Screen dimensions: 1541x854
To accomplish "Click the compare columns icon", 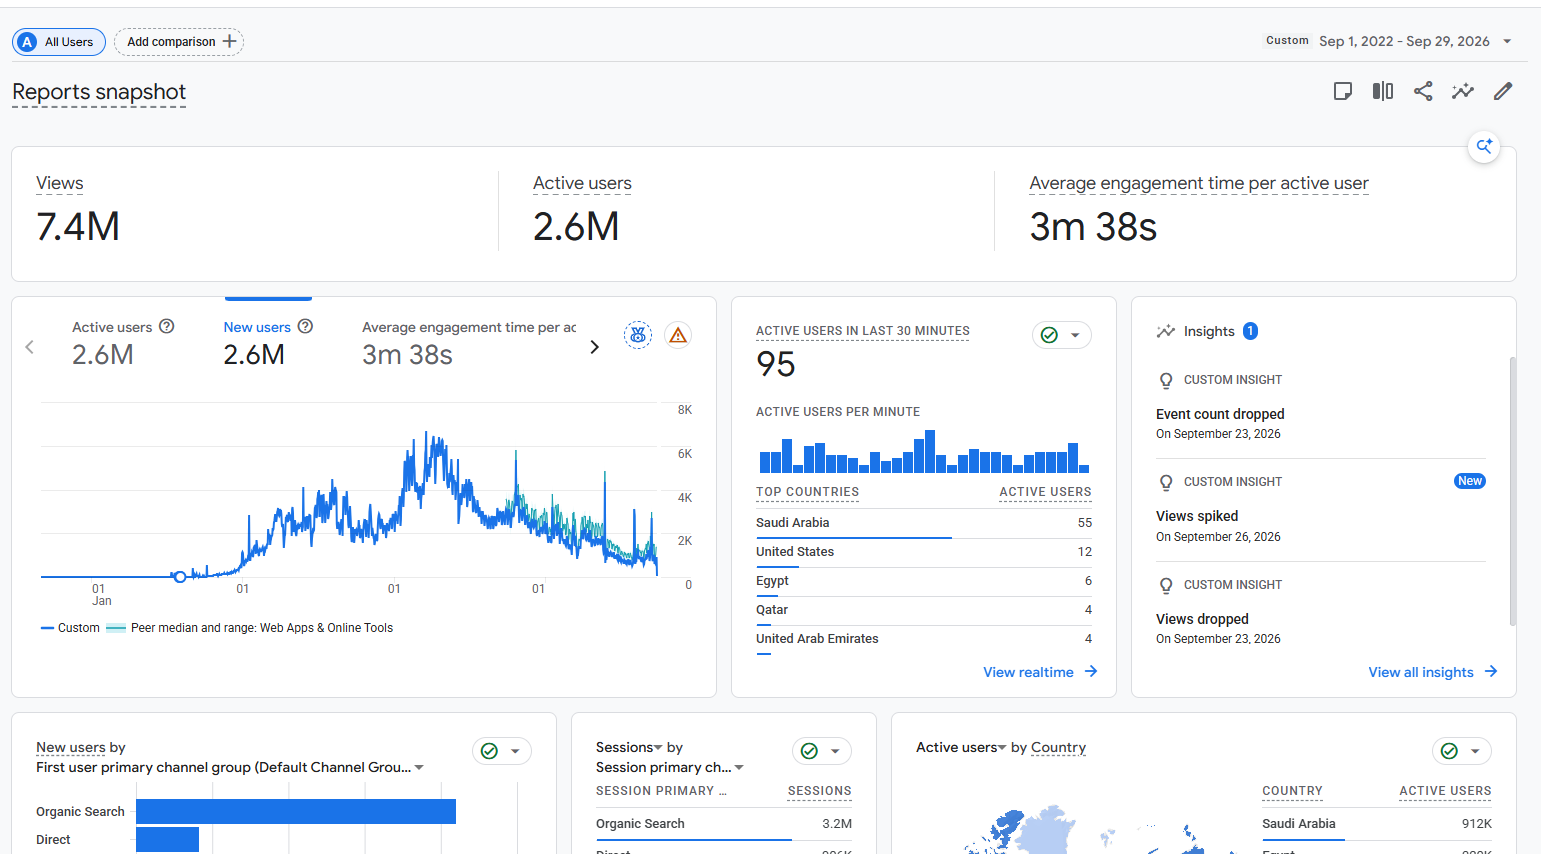I will [1383, 91].
